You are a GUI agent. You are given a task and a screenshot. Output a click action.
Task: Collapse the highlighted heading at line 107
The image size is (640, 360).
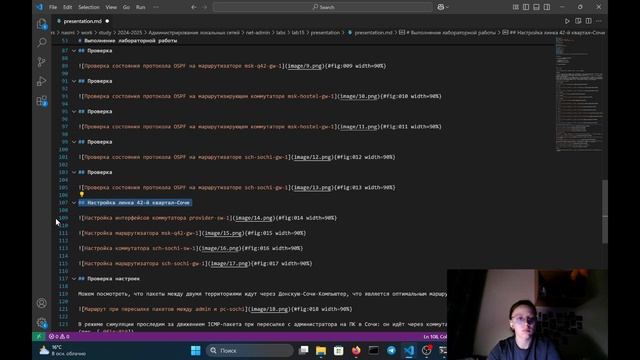tap(74, 203)
